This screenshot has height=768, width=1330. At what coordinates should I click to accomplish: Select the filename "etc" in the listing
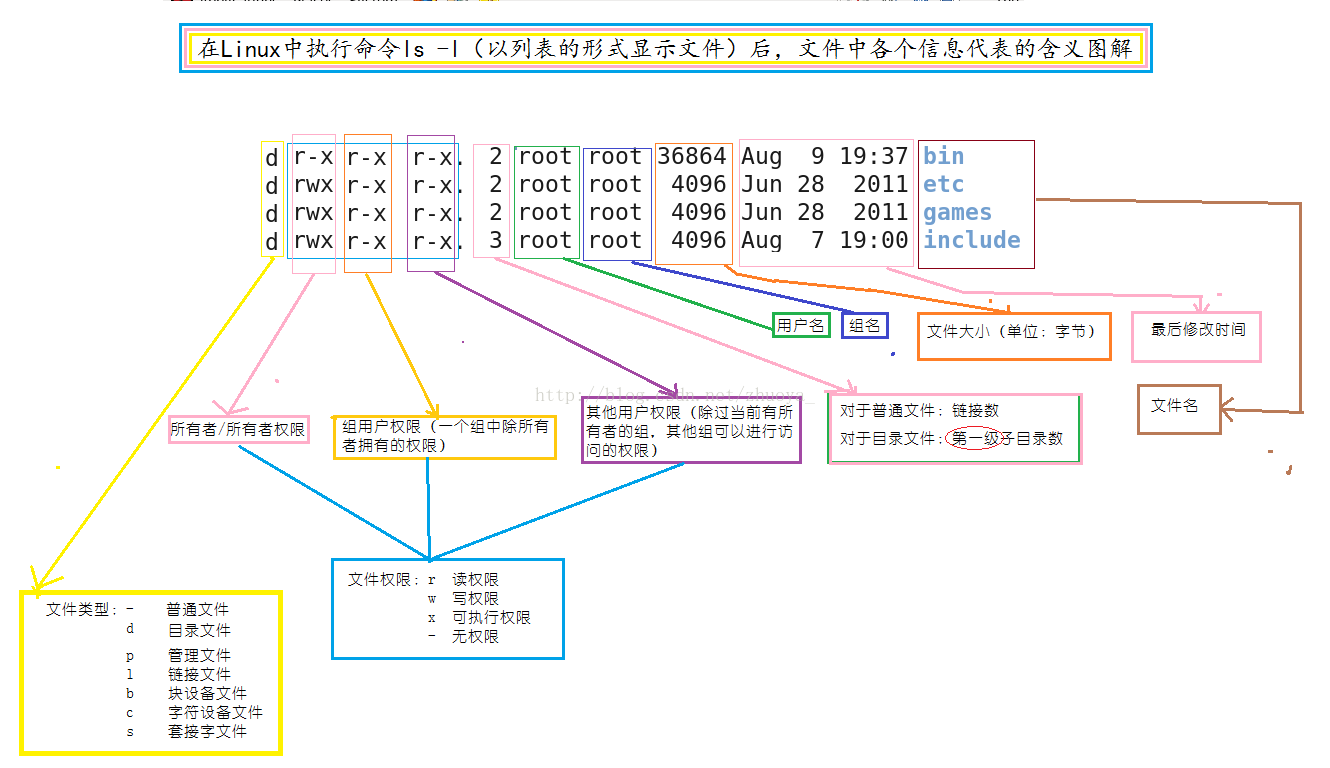945,184
